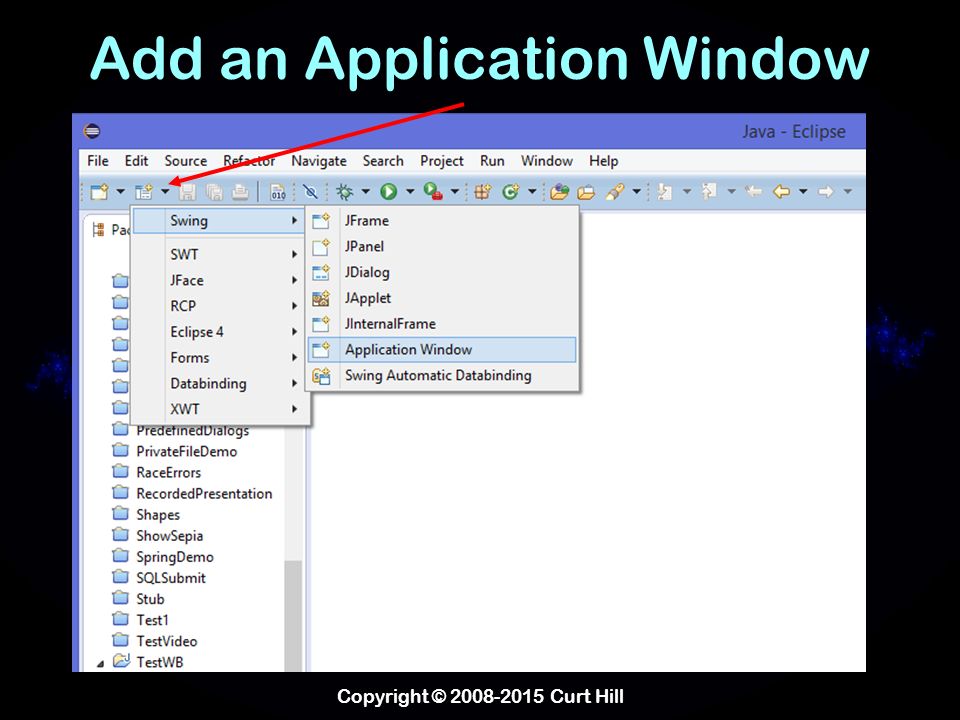Open dropdown arrow next to Run button

(410, 192)
